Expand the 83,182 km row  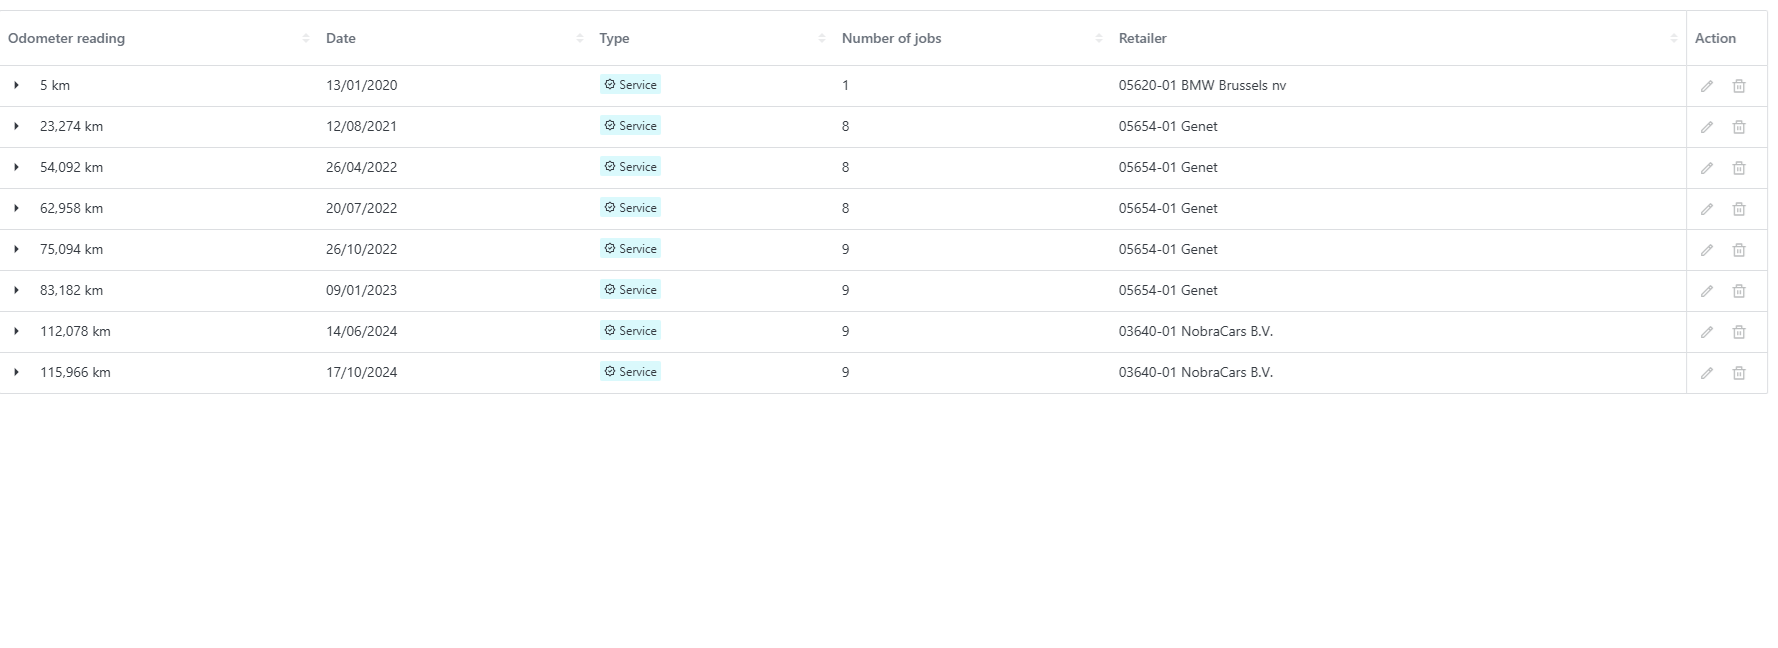click(x=16, y=290)
